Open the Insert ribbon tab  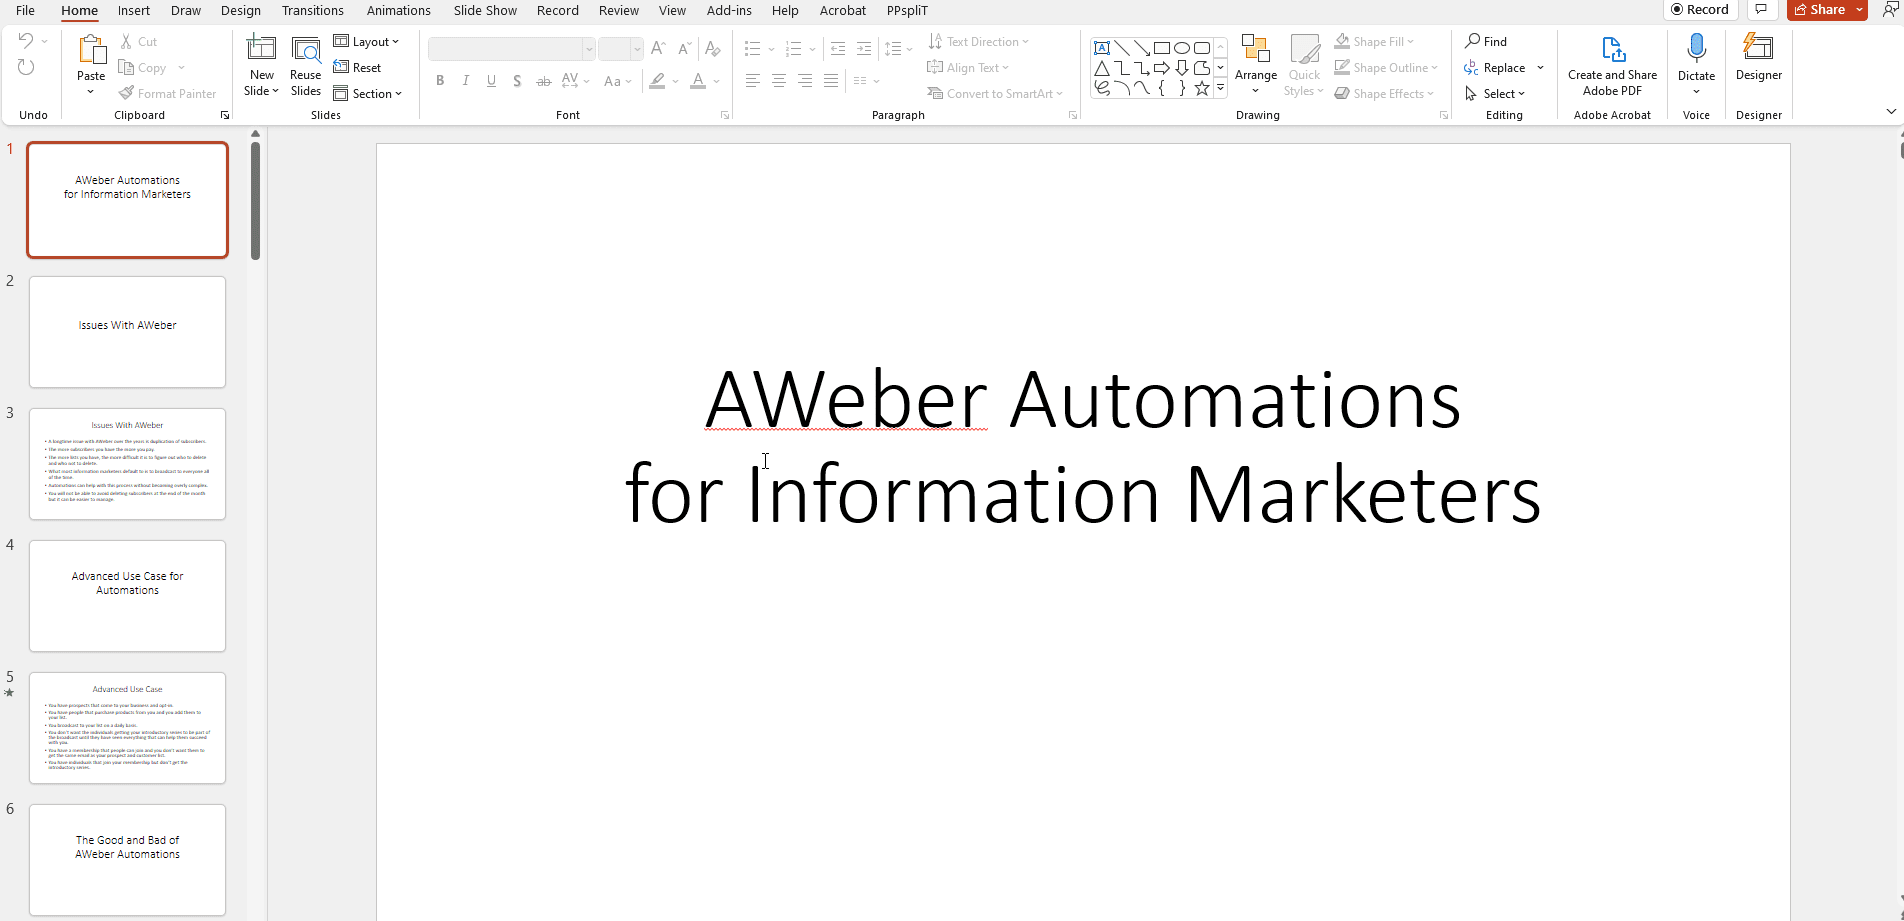(133, 10)
